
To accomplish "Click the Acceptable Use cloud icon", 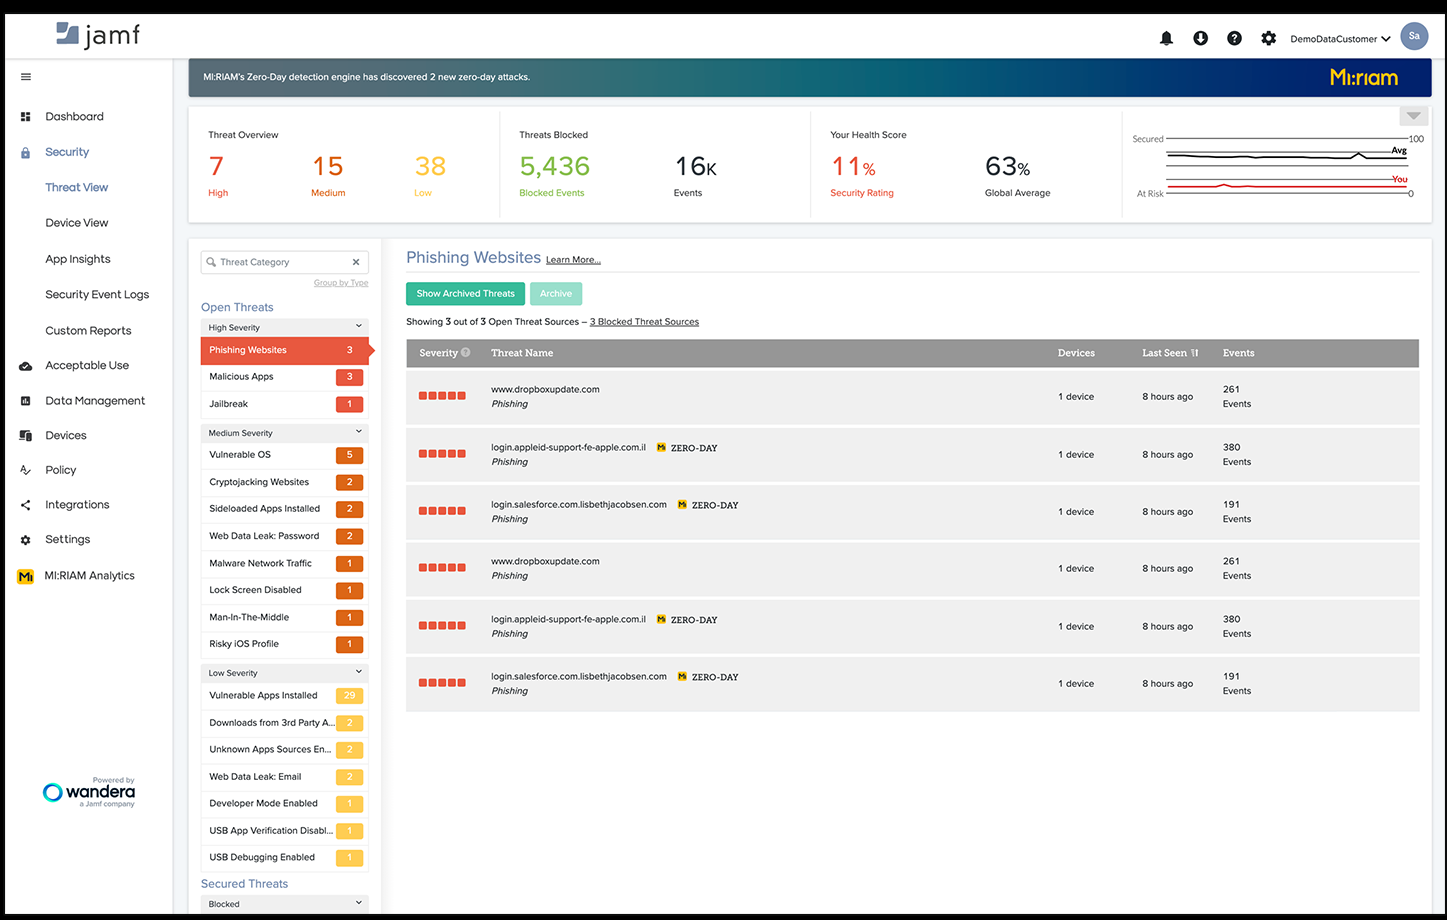I will (26, 366).
